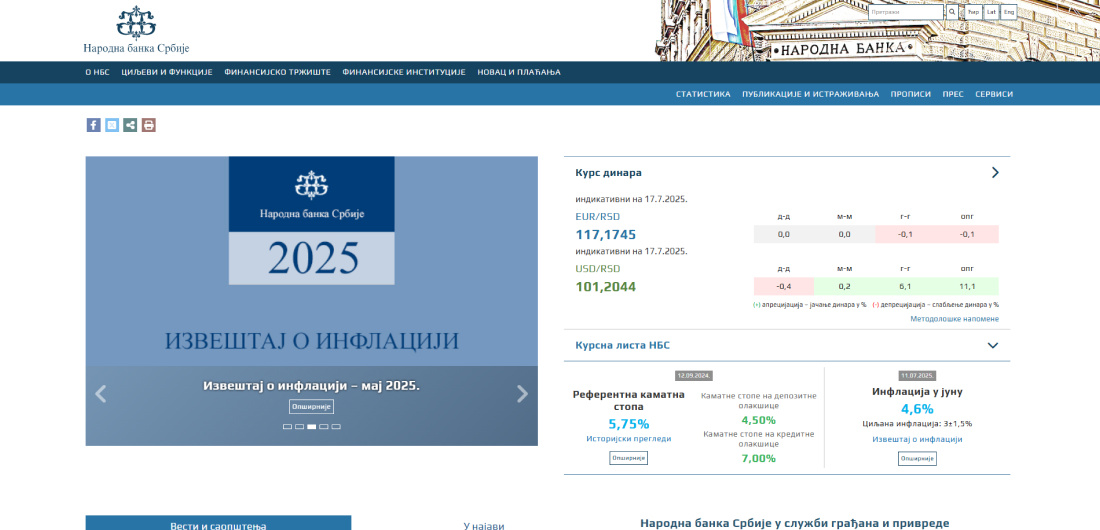The height and width of the screenshot is (530, 1100).
Task: Click USD/RSD rate 101,2044
Action: 606,286
